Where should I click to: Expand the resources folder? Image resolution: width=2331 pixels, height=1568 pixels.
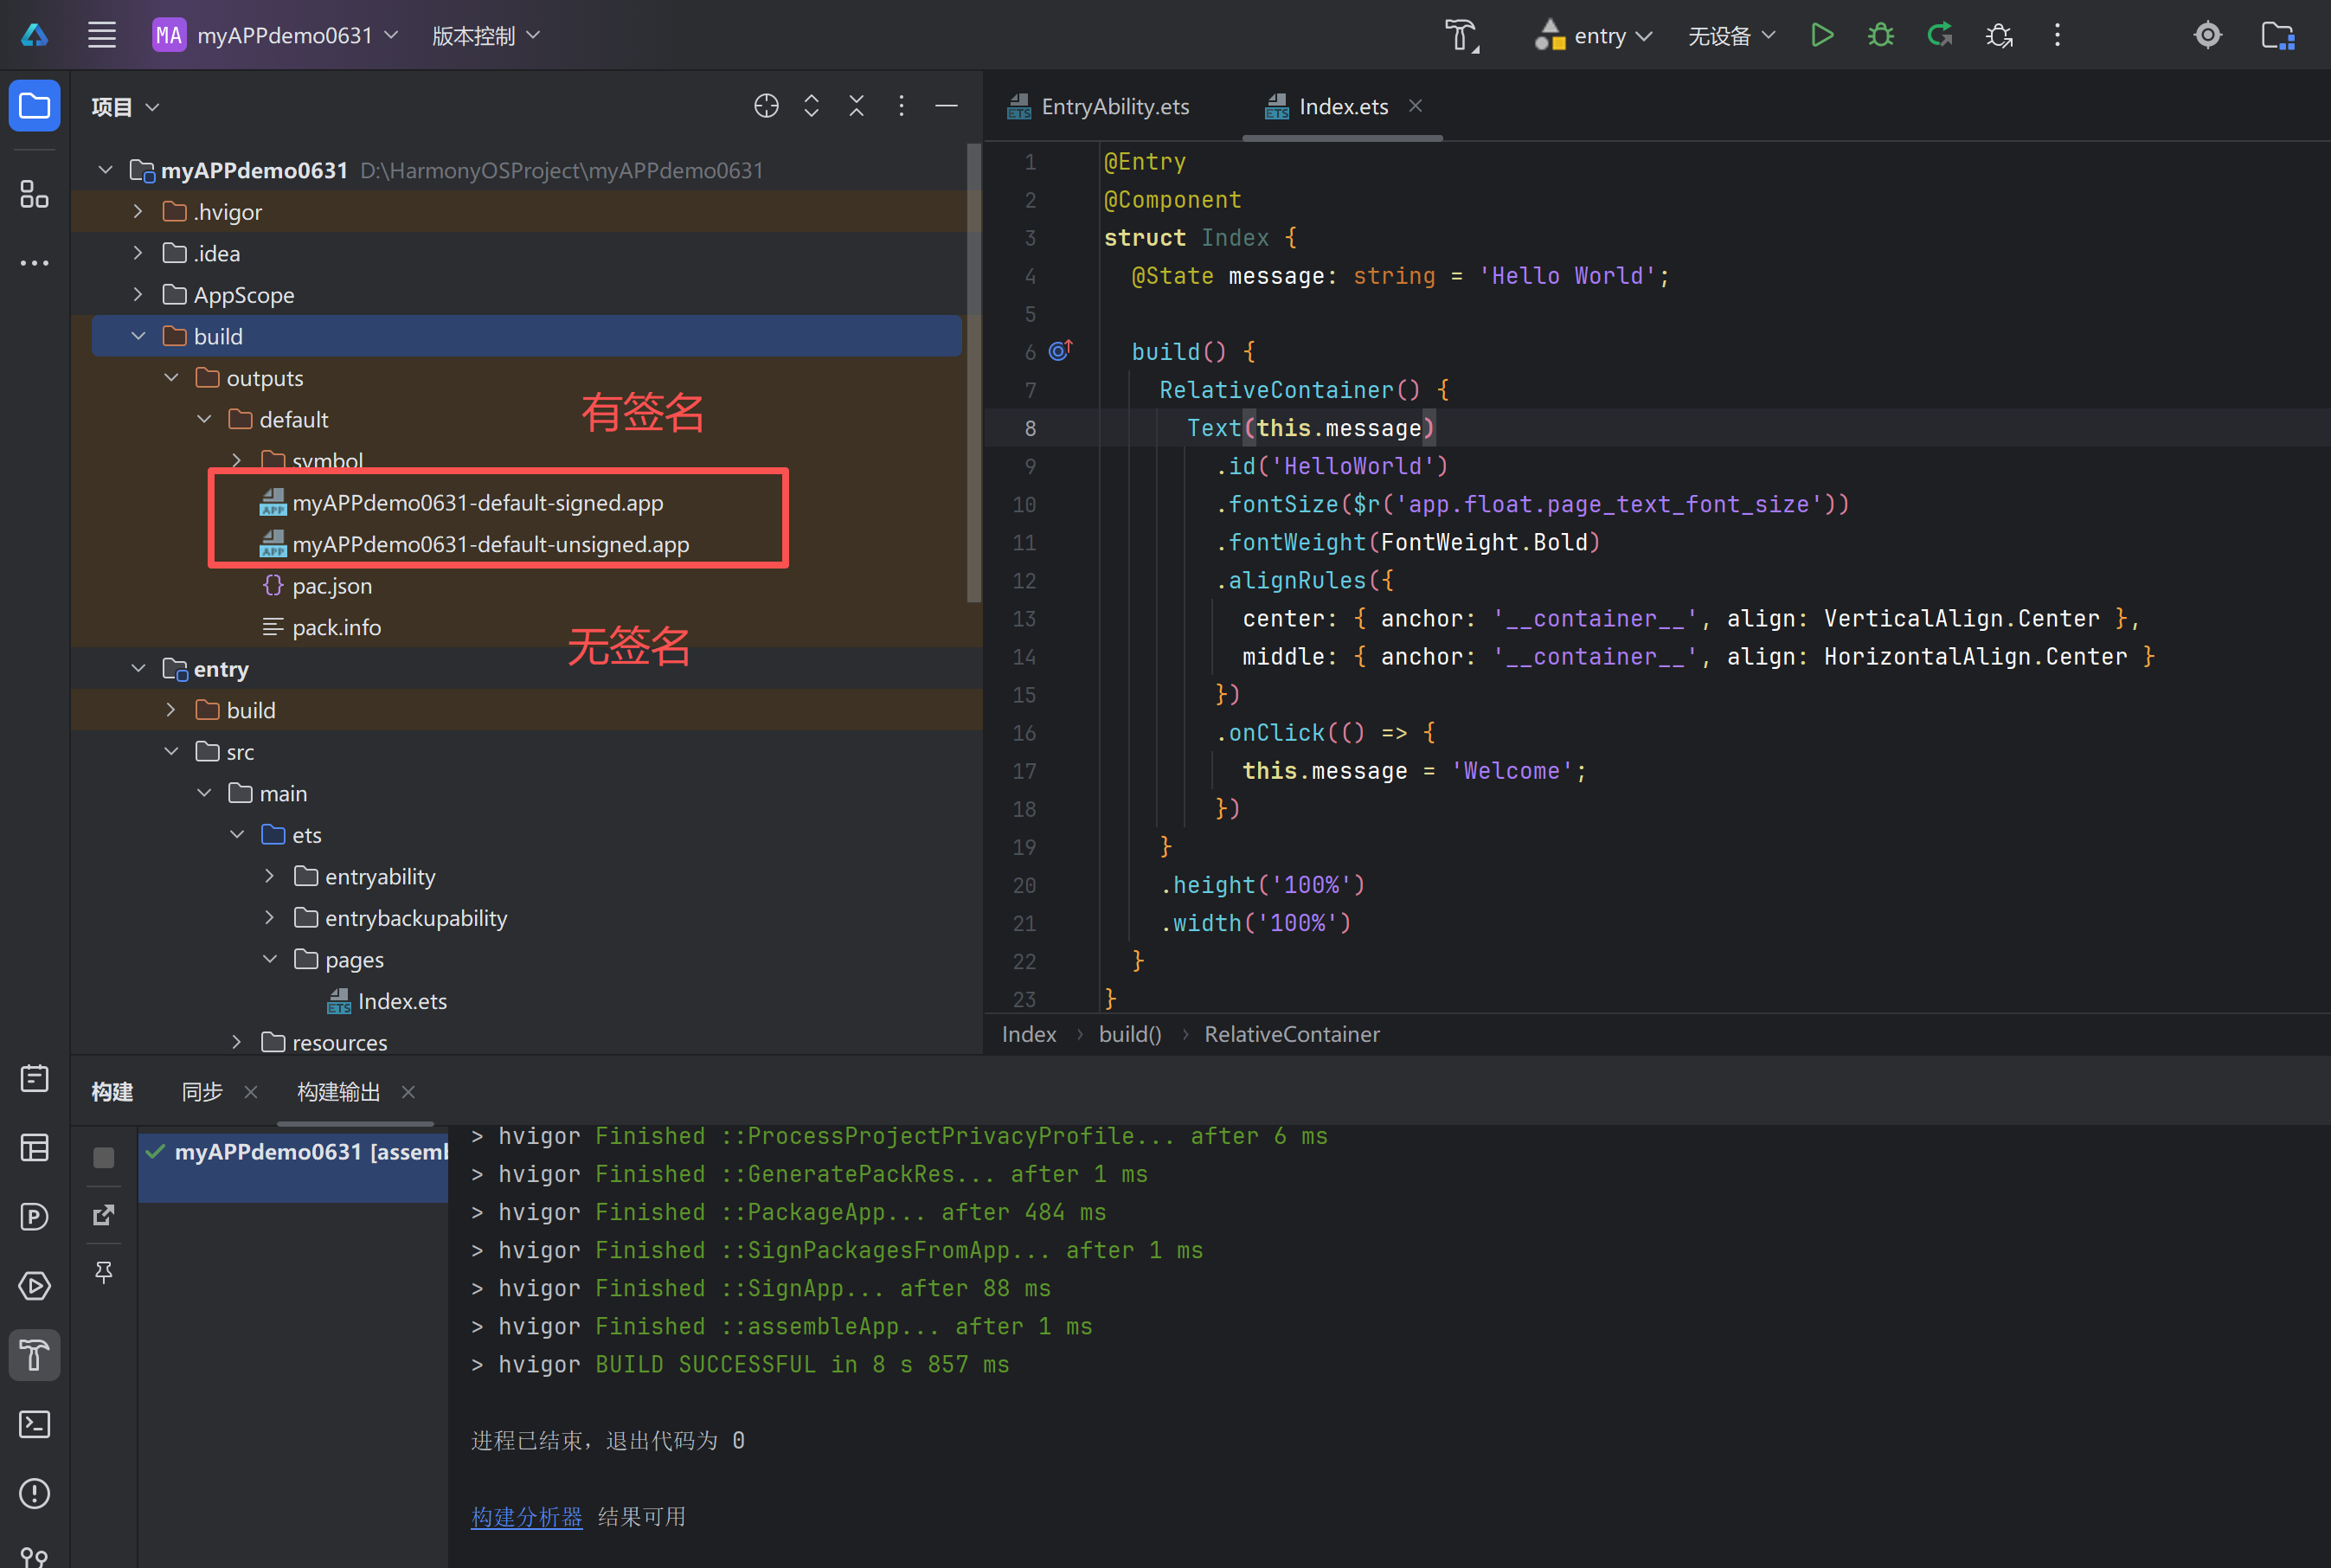236,1042
